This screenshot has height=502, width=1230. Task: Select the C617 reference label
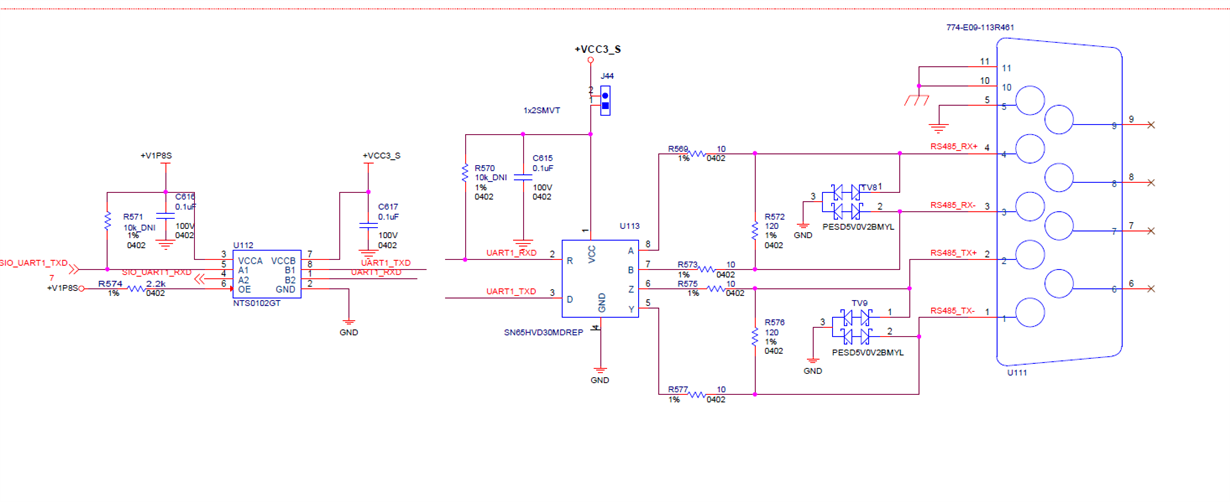[388, 207]
